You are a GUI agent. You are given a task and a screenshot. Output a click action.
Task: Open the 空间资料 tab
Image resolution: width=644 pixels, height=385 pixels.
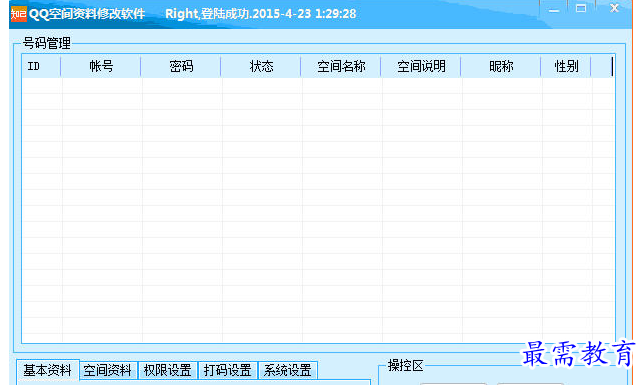108,371
